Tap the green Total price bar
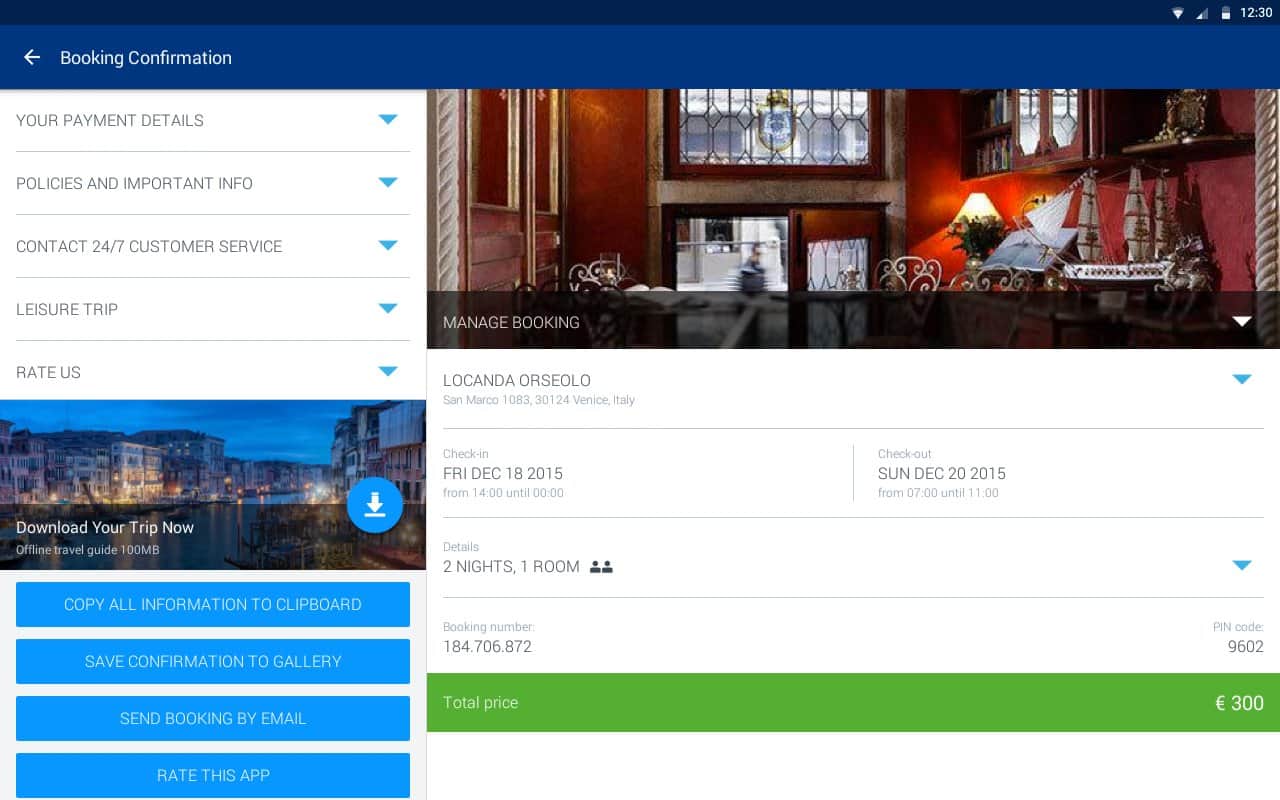The image size is (1280, 800). click(852, 703)
